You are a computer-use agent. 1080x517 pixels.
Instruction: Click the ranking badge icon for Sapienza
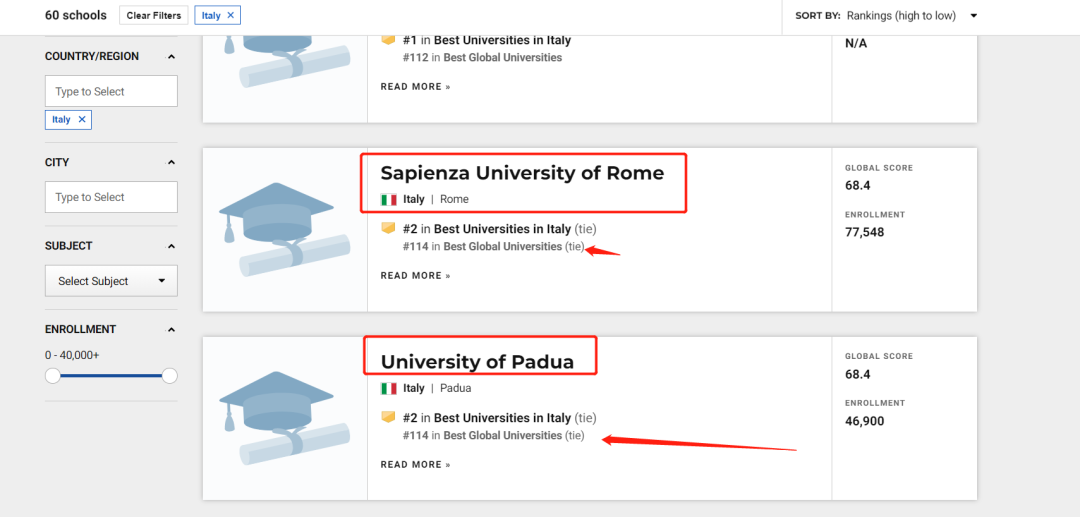coord(389,229)
